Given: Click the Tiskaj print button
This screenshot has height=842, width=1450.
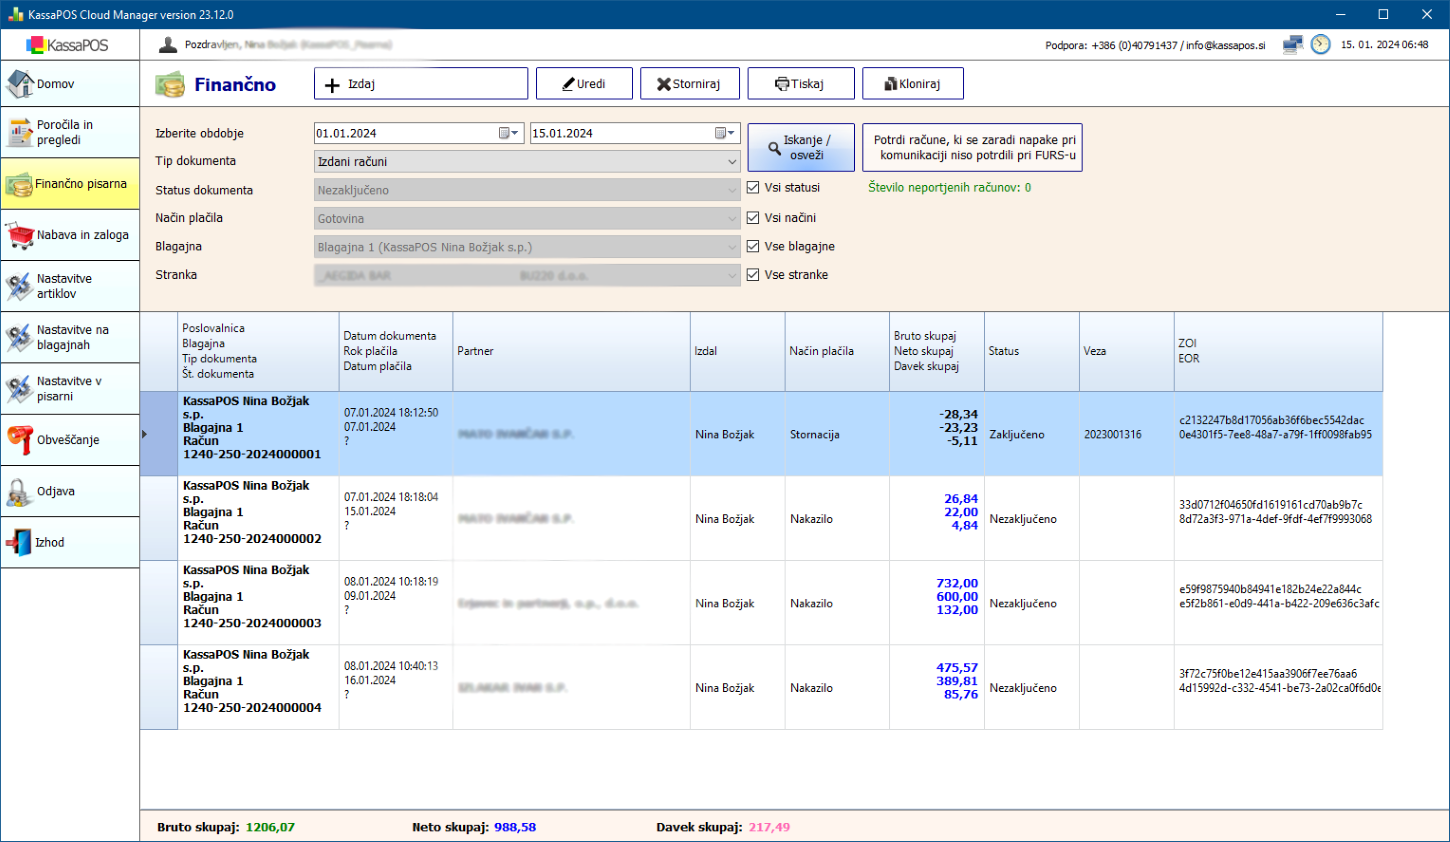Looking at the screenshot, I should (800, 84).
